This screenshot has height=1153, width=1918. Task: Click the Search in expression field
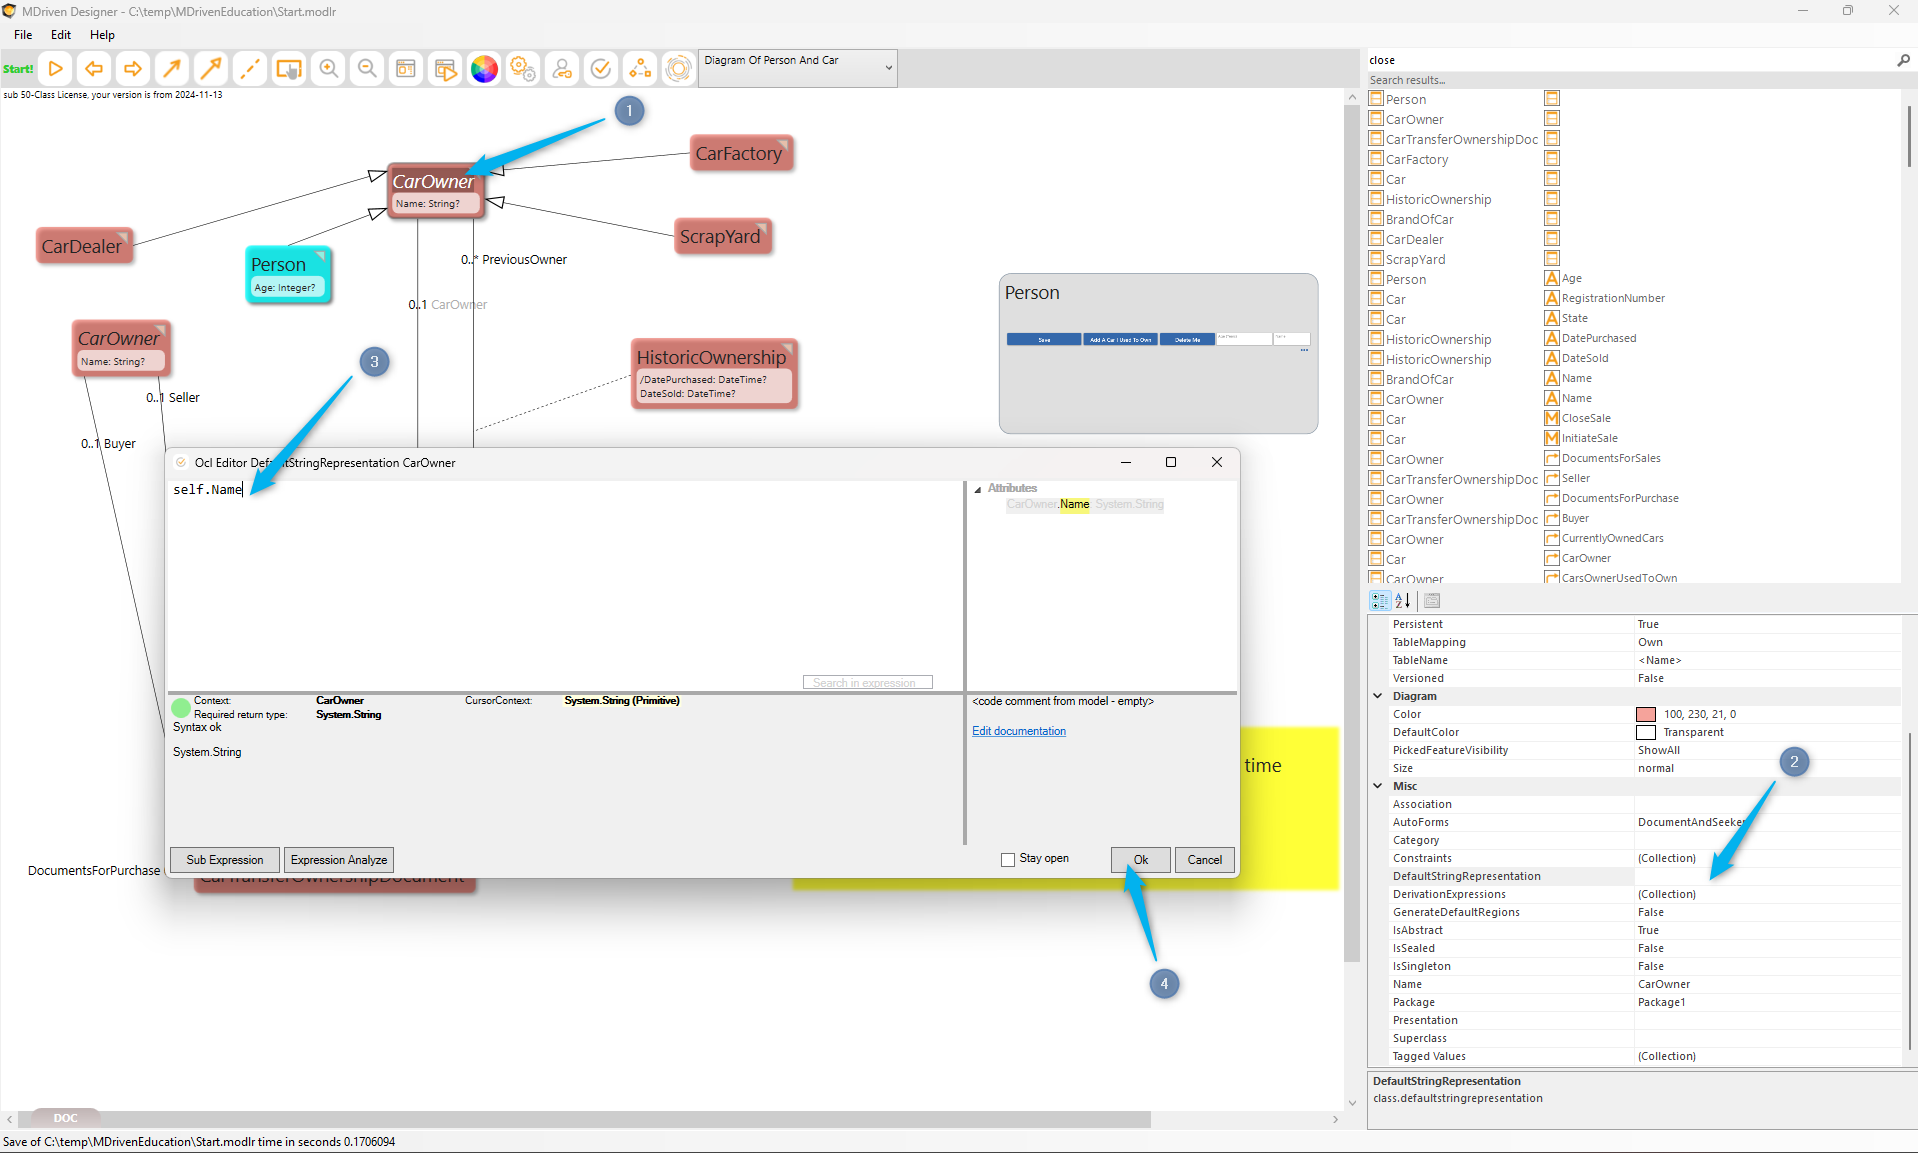pos(867,683)
